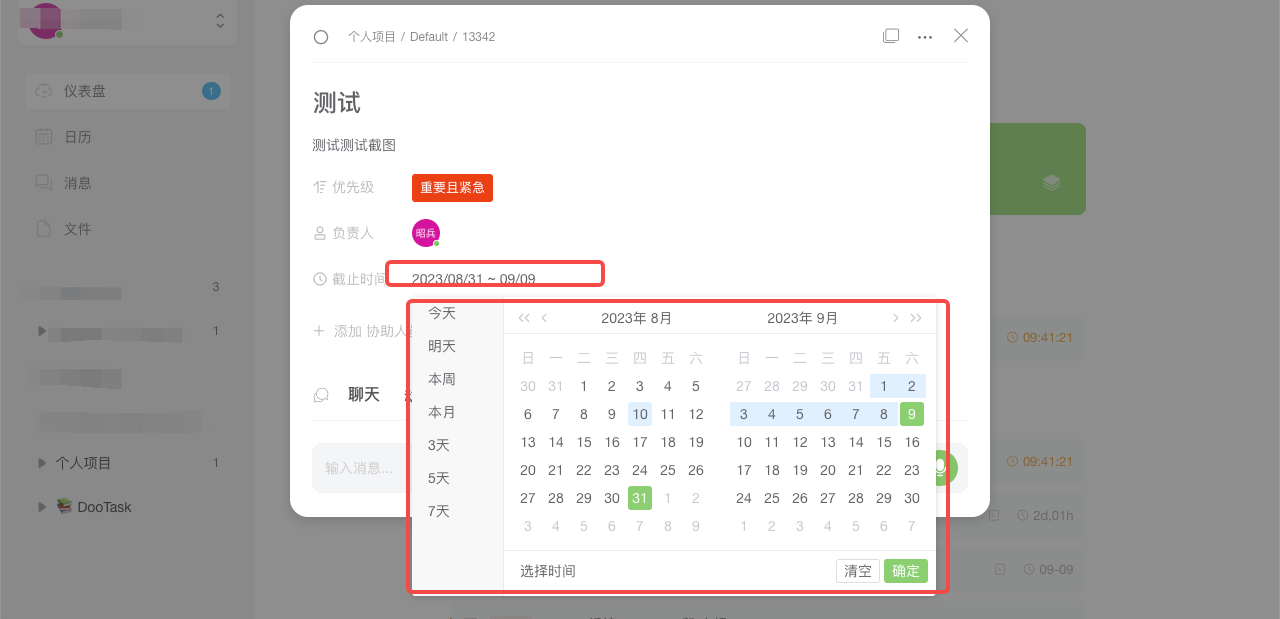Open the ellipsis more-options menu of the task
1280x619 pixels.
[x=926, y=36]
